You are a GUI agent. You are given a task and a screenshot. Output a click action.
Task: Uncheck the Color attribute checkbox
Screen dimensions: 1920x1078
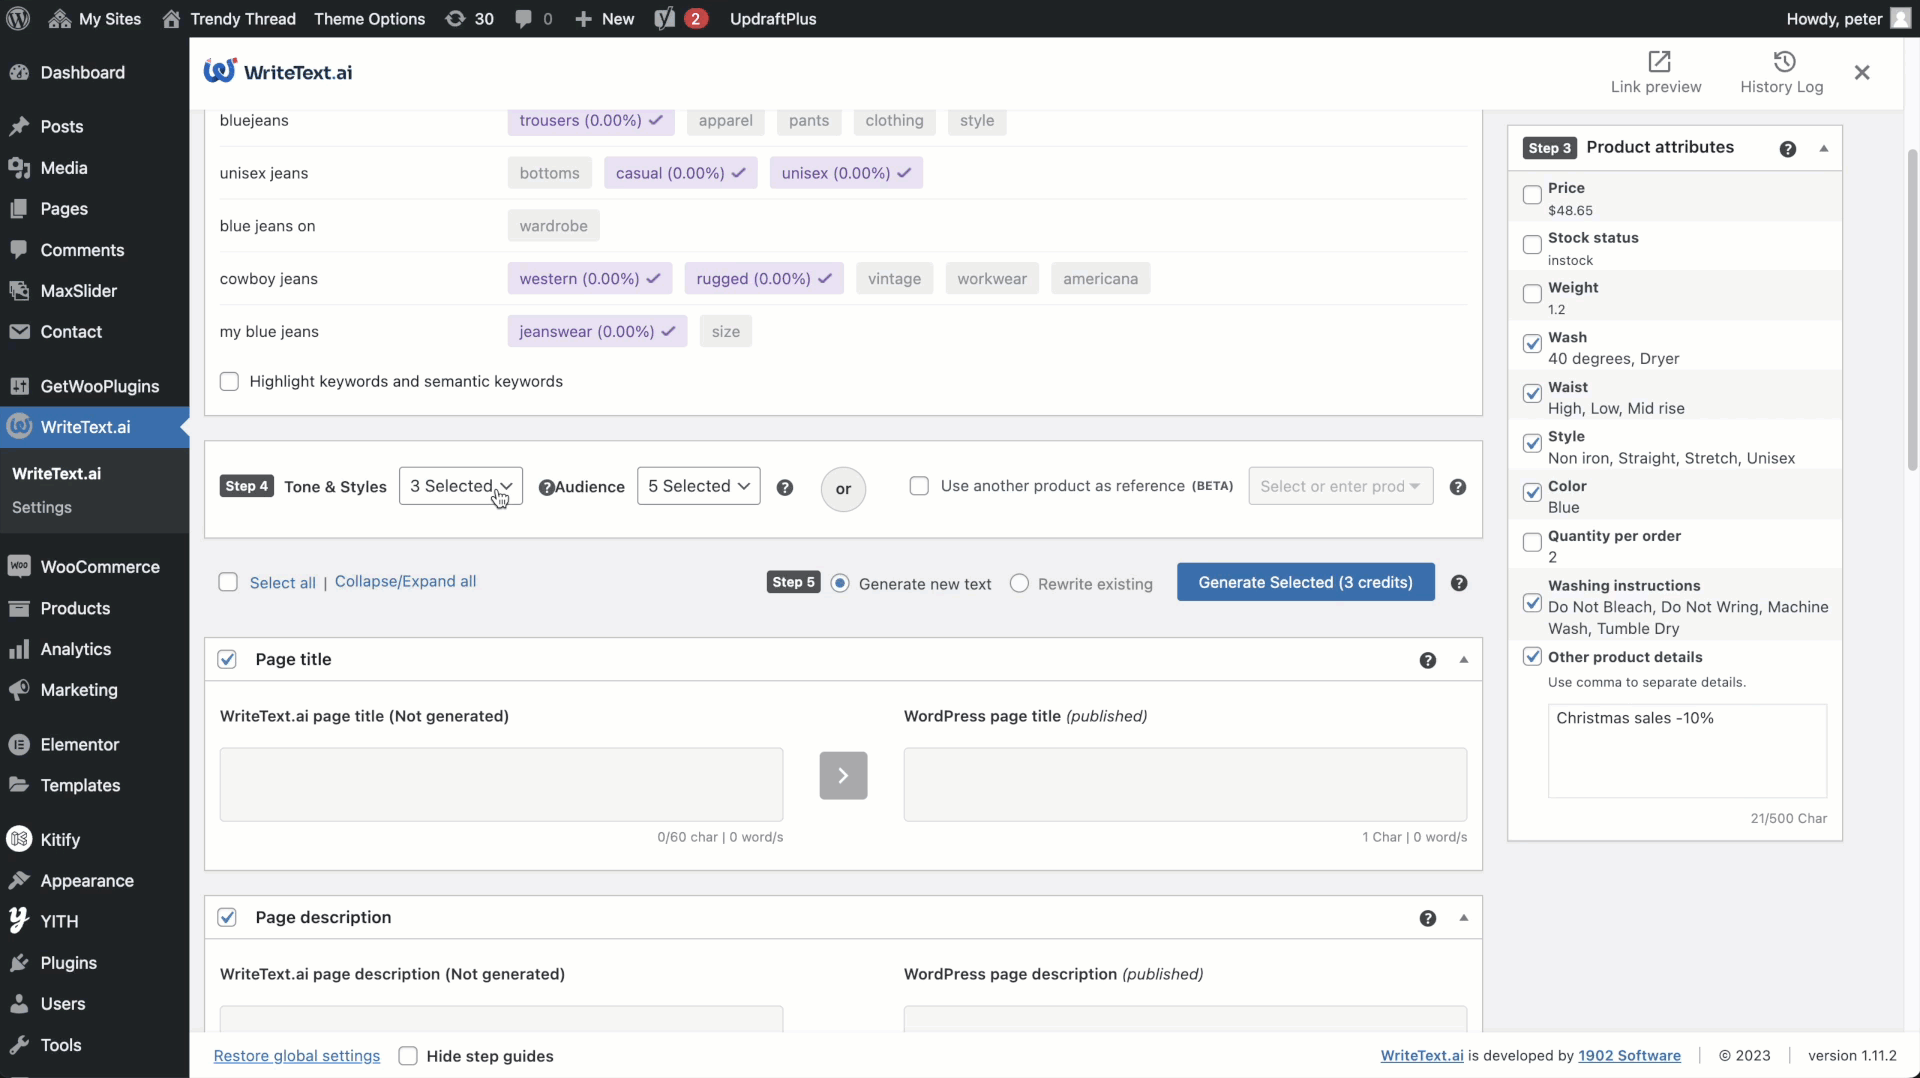pos(1532,493)
